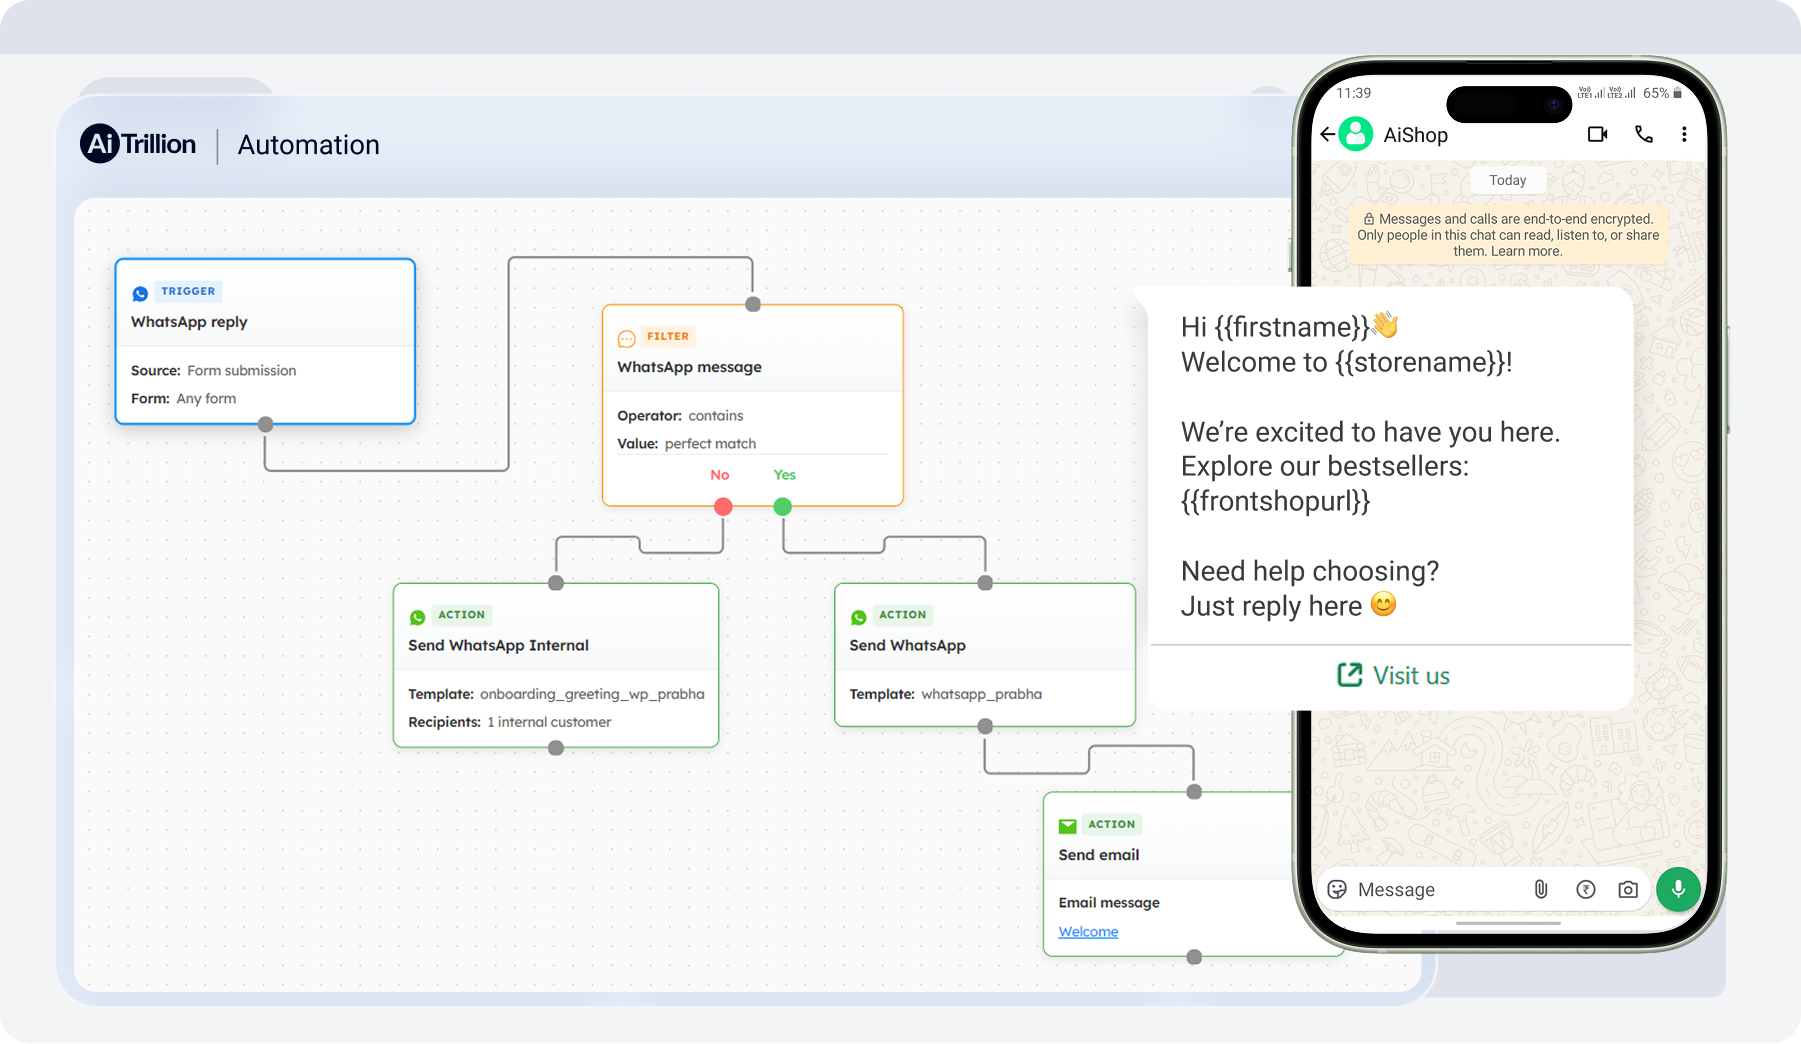Click the Source: Form submission row
1801x1044 pixels.
[213, 370]
